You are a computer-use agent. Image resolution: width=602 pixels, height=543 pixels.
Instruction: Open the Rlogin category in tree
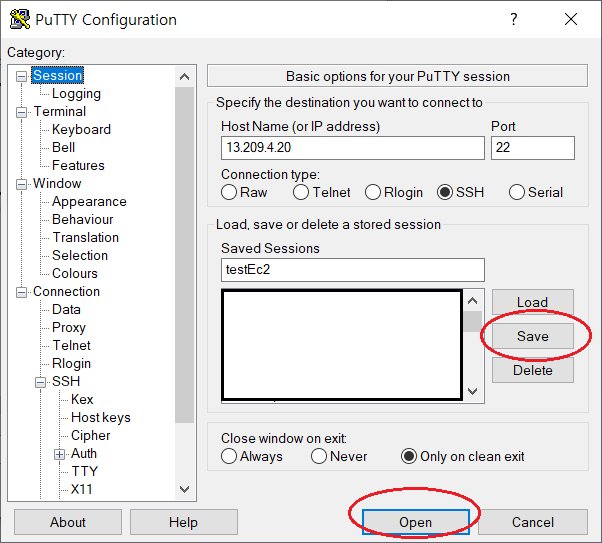pyautogui.click(x=71, y=363)
